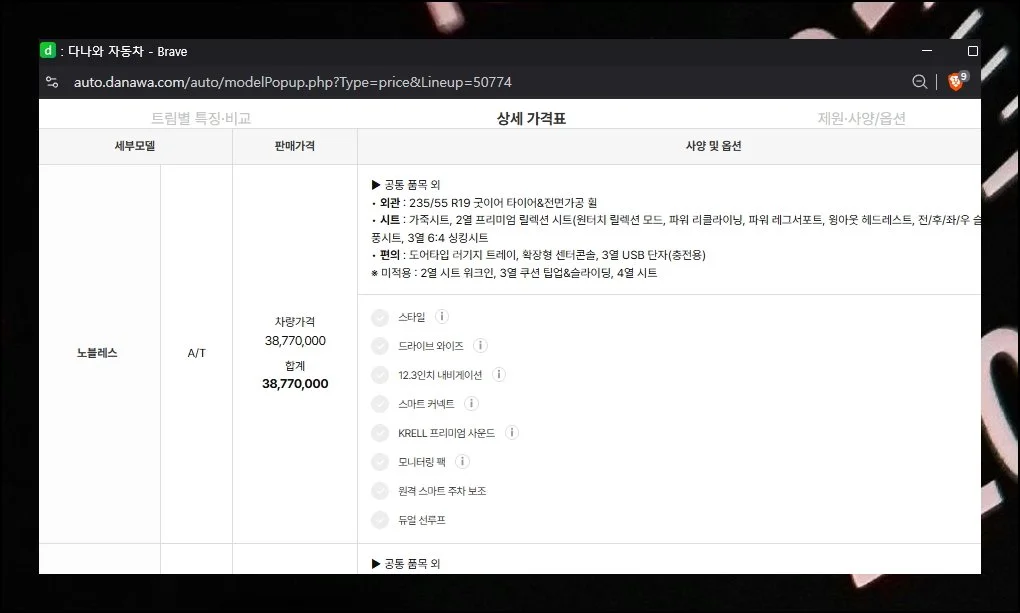This screenshot has height=613, width=1020.
Task: Open the 모니터링 팩 info icon
Action: click(x=462, y=462)
